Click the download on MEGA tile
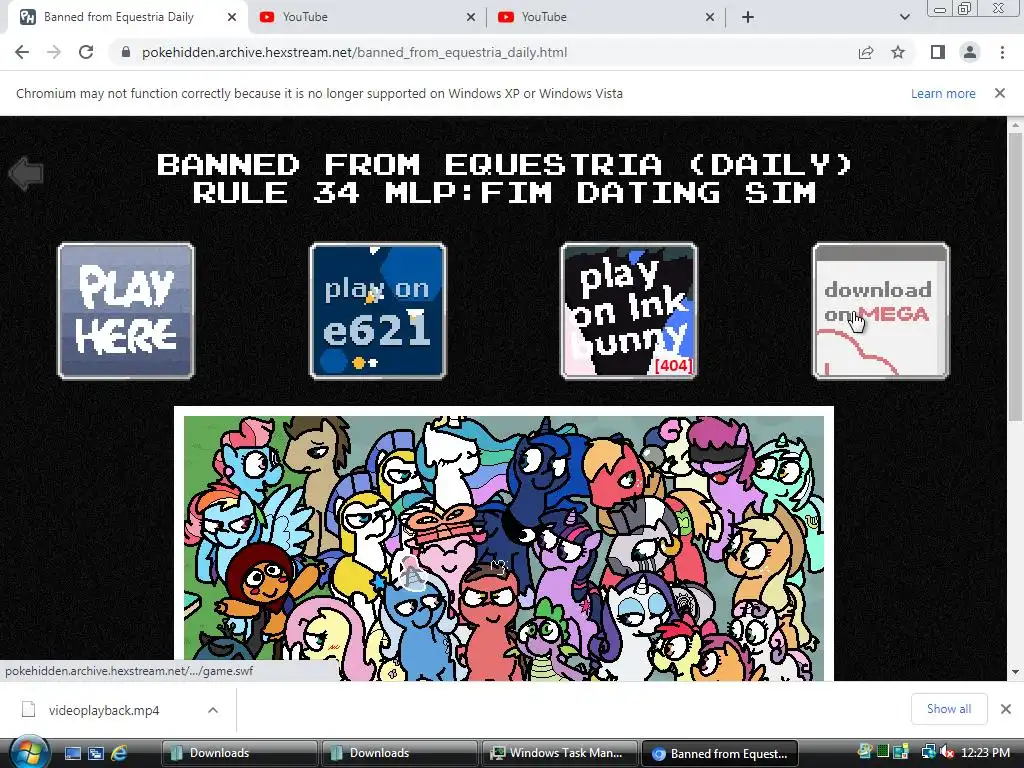 [881, 311]
